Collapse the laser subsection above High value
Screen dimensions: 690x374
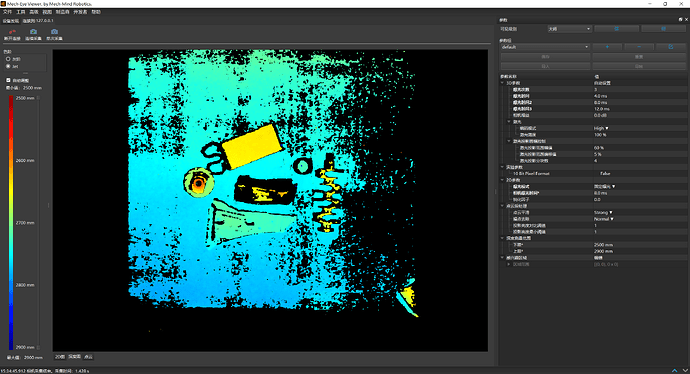click(509, 121)
